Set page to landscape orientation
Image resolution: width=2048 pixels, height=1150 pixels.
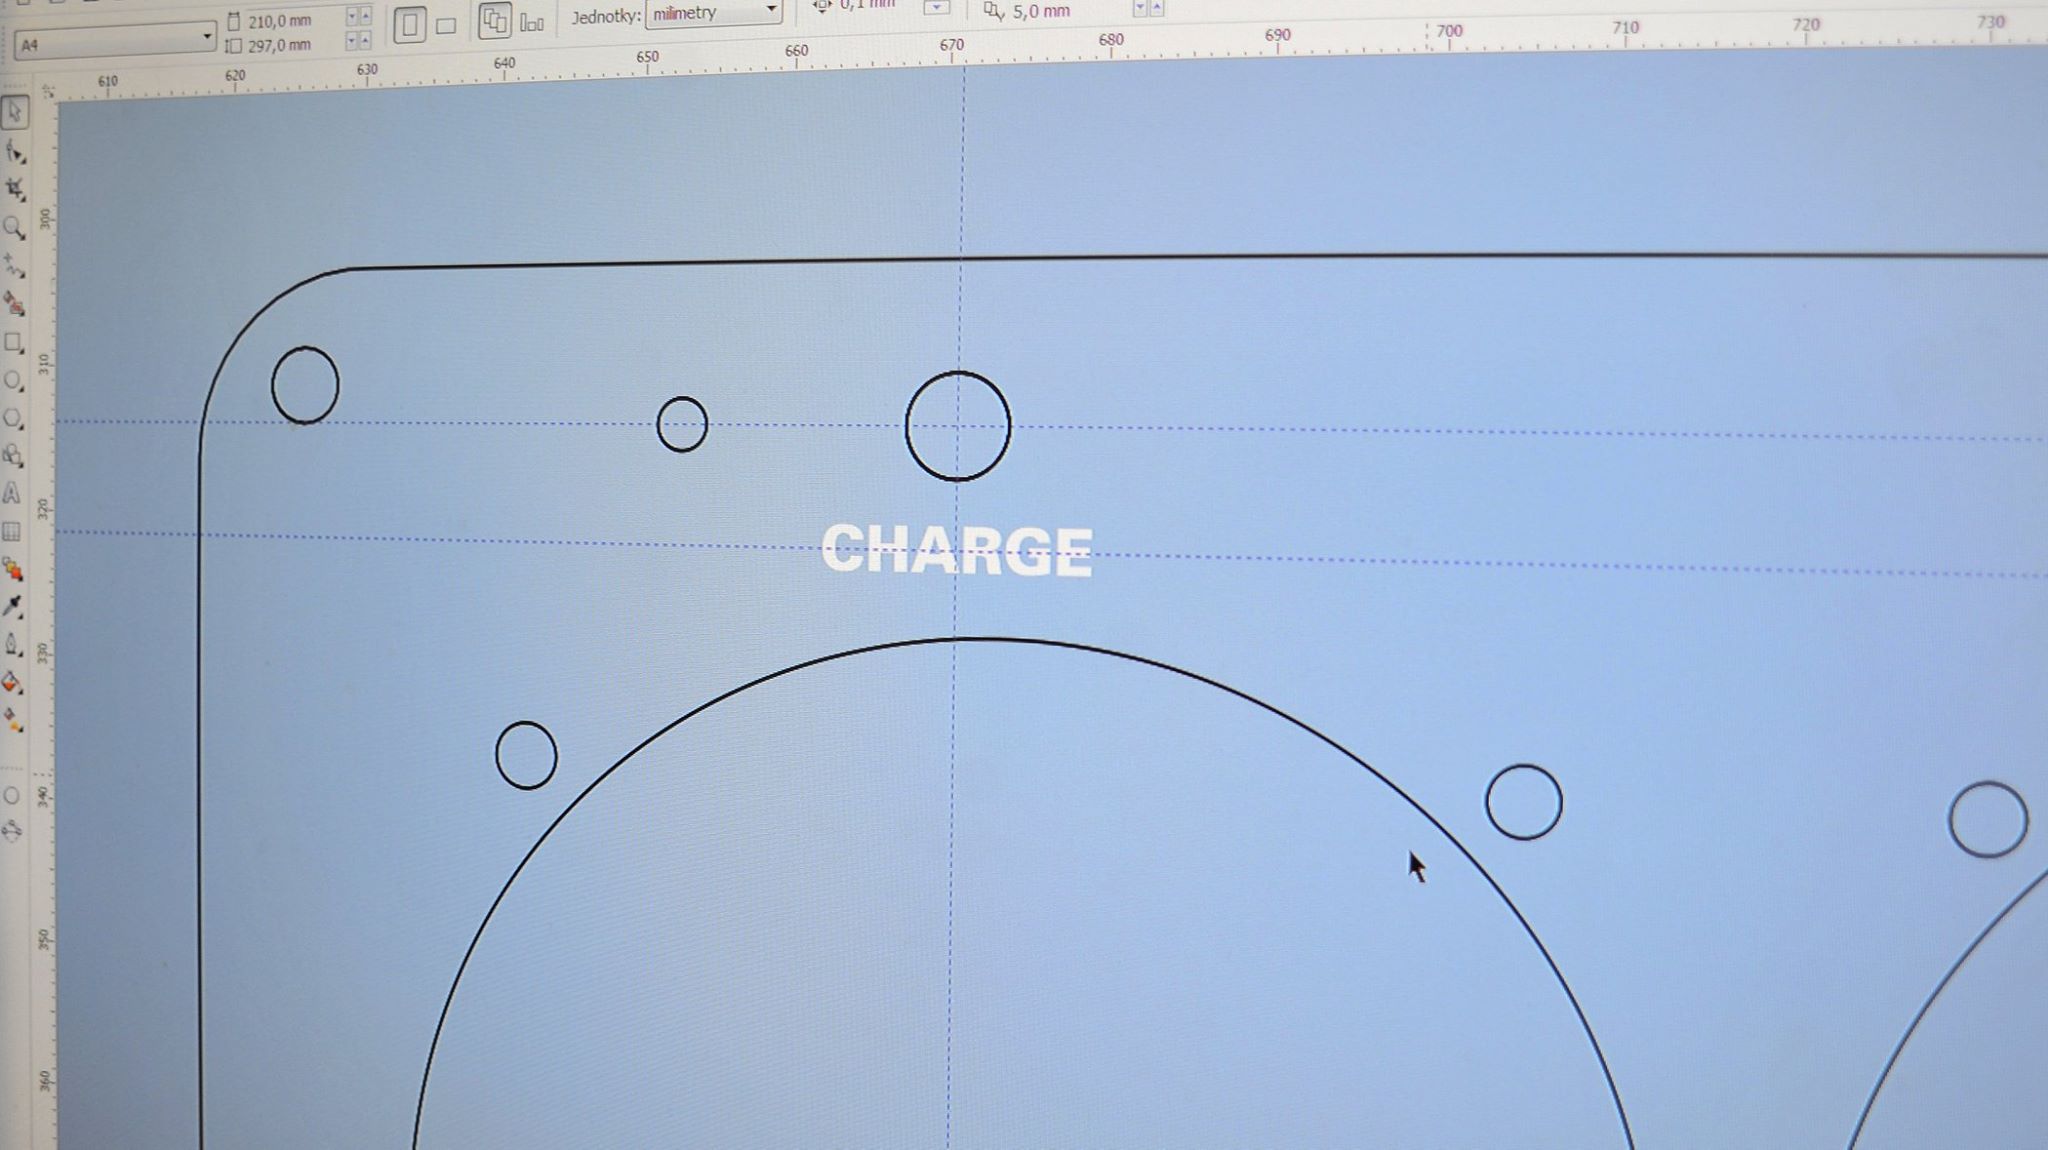pyautogui.click(x=446, y=25)
